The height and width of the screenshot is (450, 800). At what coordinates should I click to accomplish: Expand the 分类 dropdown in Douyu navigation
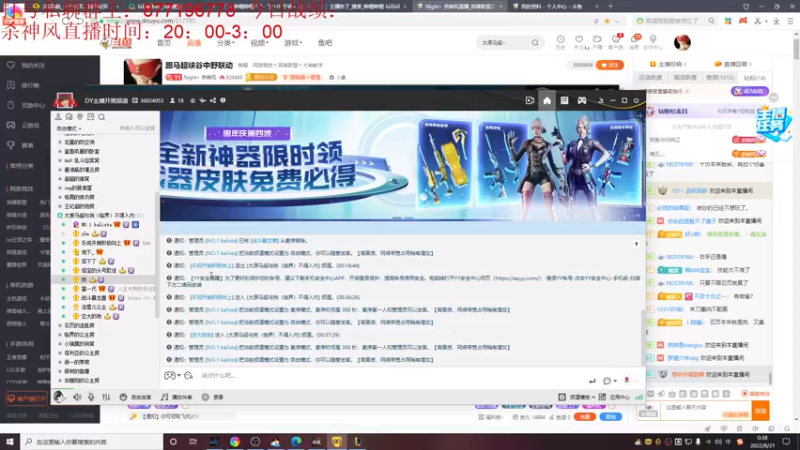226,43
